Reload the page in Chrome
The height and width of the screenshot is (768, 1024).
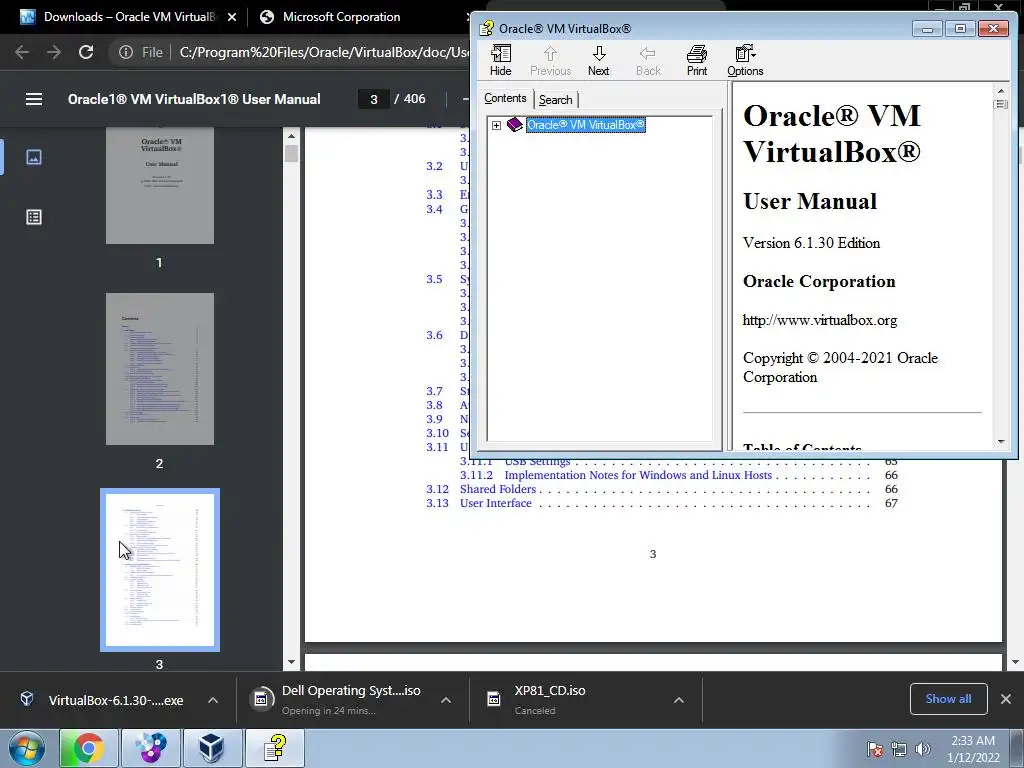86,52
